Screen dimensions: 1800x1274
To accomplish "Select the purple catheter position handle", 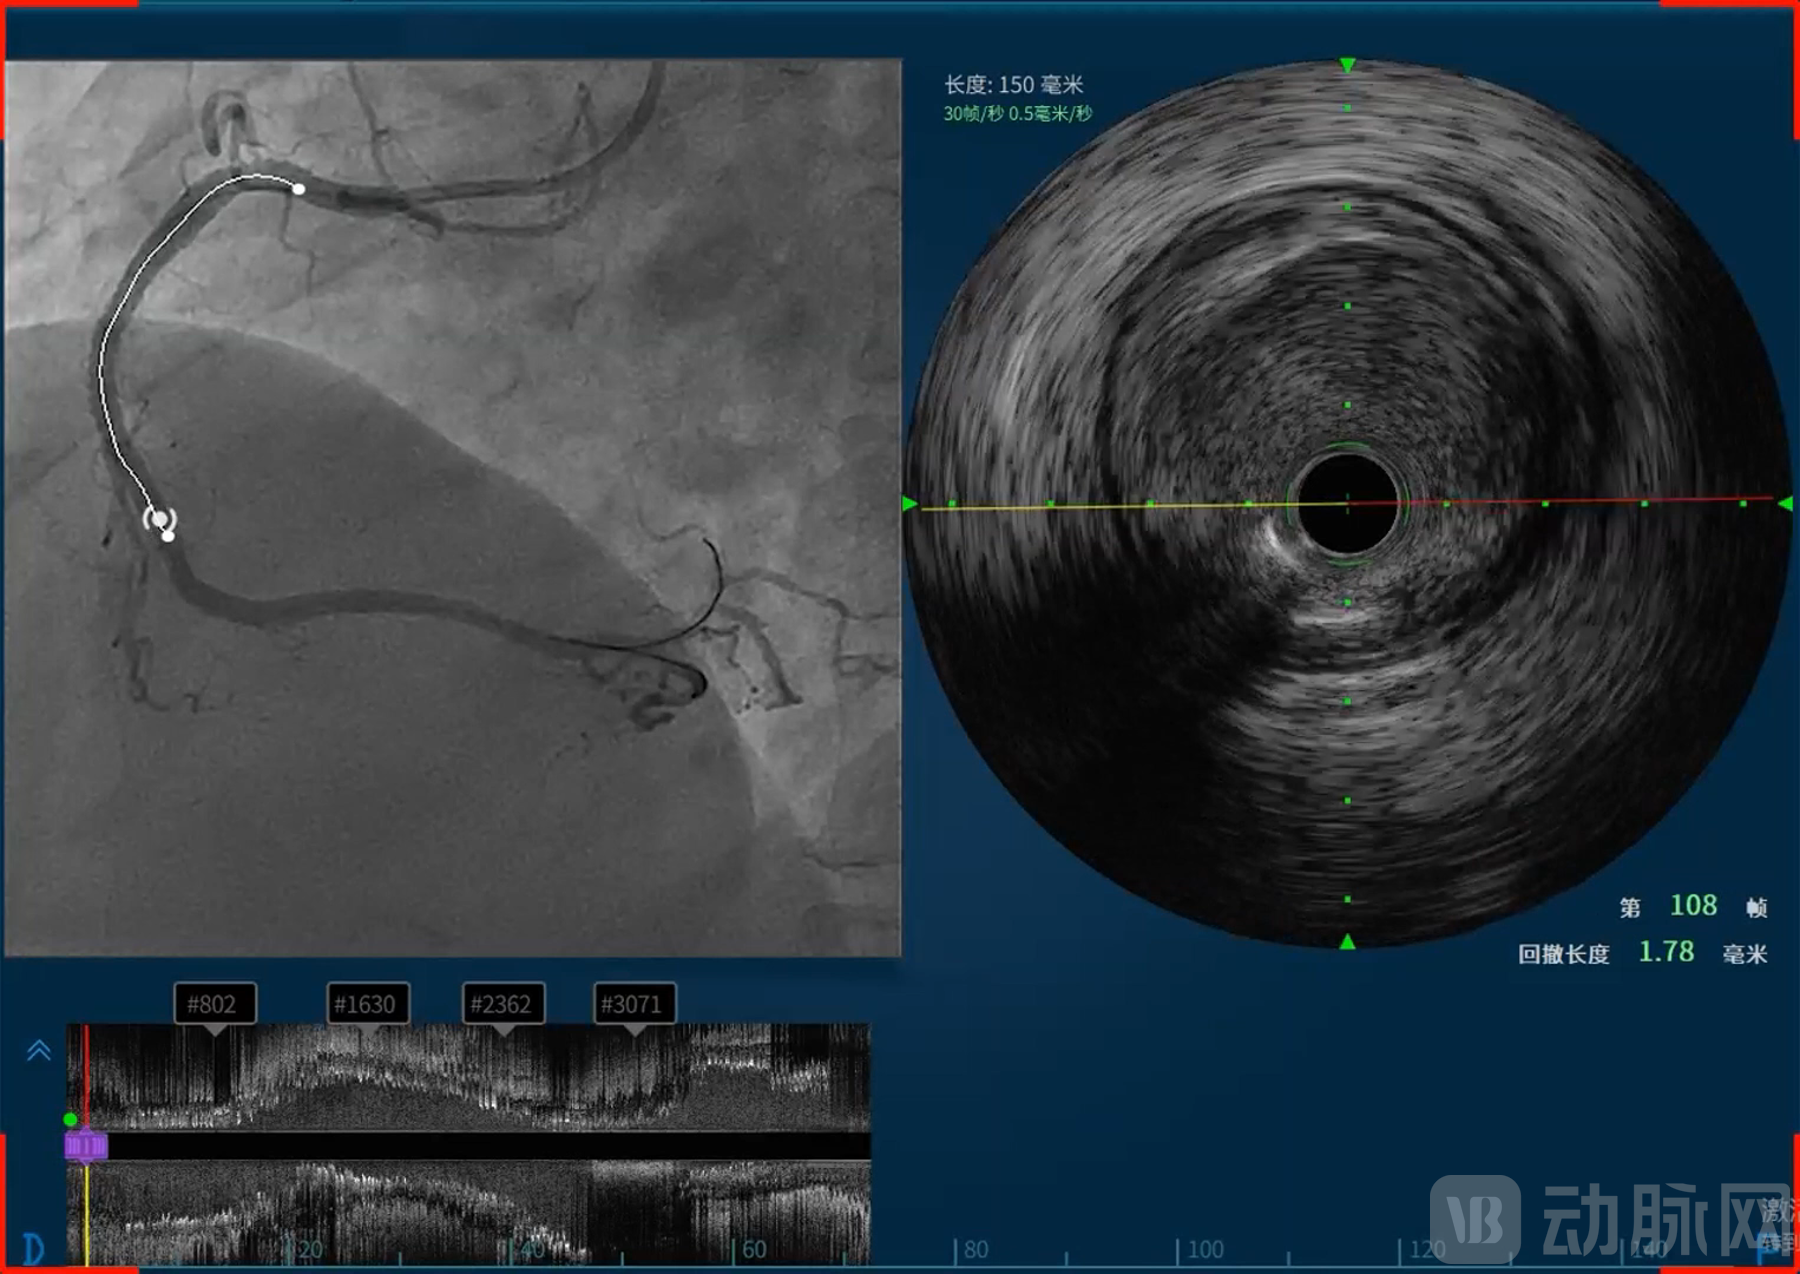I will click(86, 1146).
